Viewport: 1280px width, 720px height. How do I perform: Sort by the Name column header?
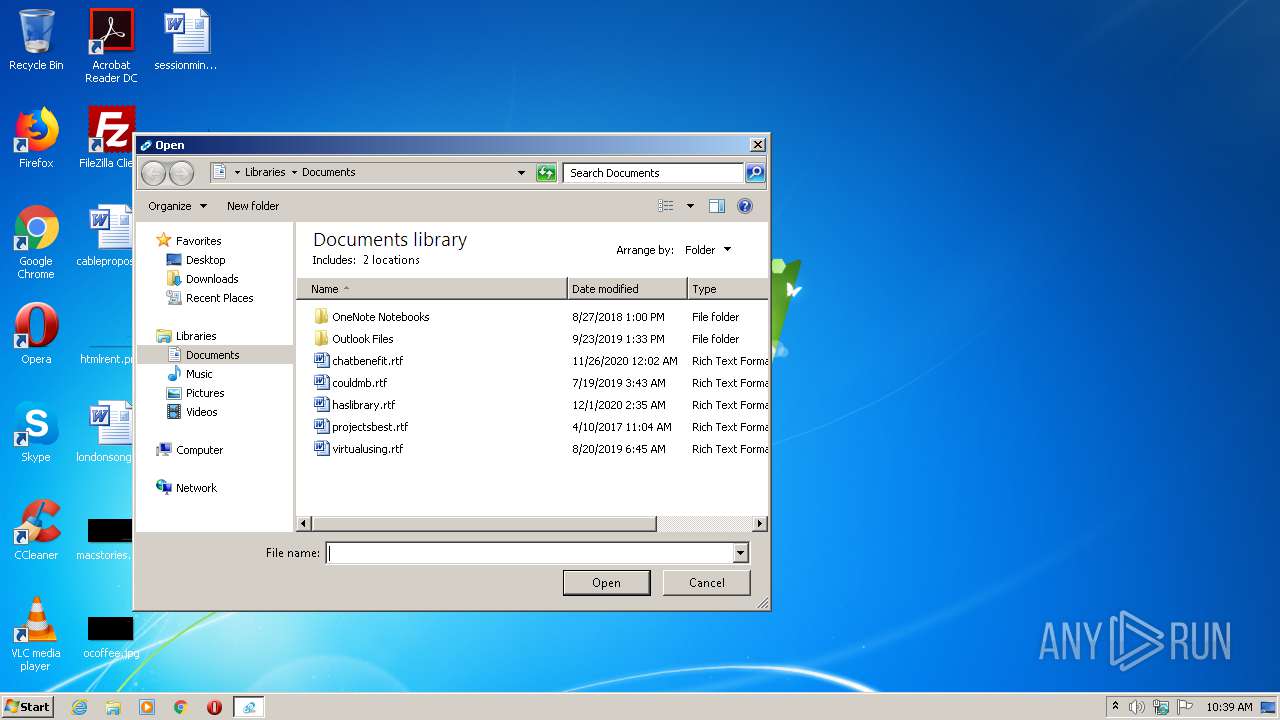[x=432, y=289]
